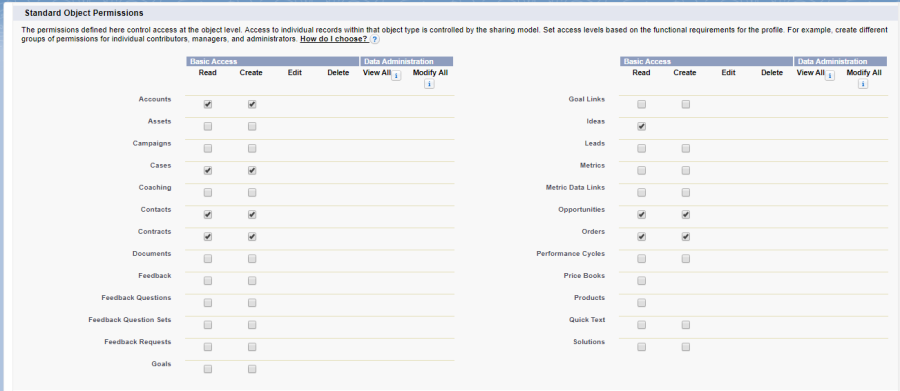
Task: Click the help question mark icon
Action: tap(374, 40)
